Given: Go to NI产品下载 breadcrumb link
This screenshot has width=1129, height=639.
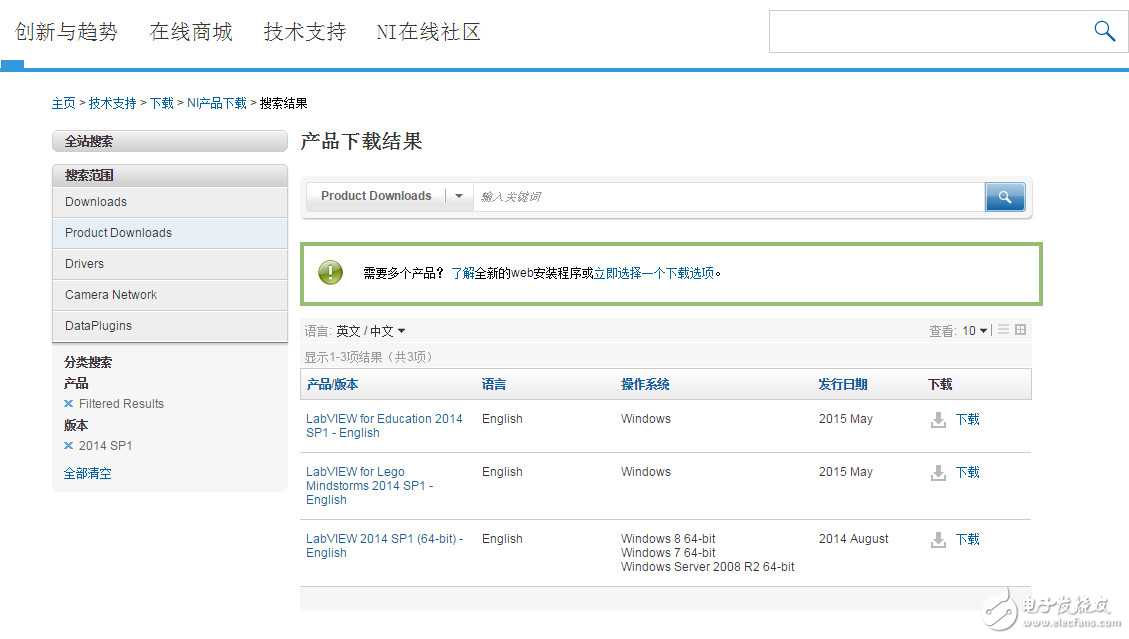Looking at the screenshot, I should 217,103.
